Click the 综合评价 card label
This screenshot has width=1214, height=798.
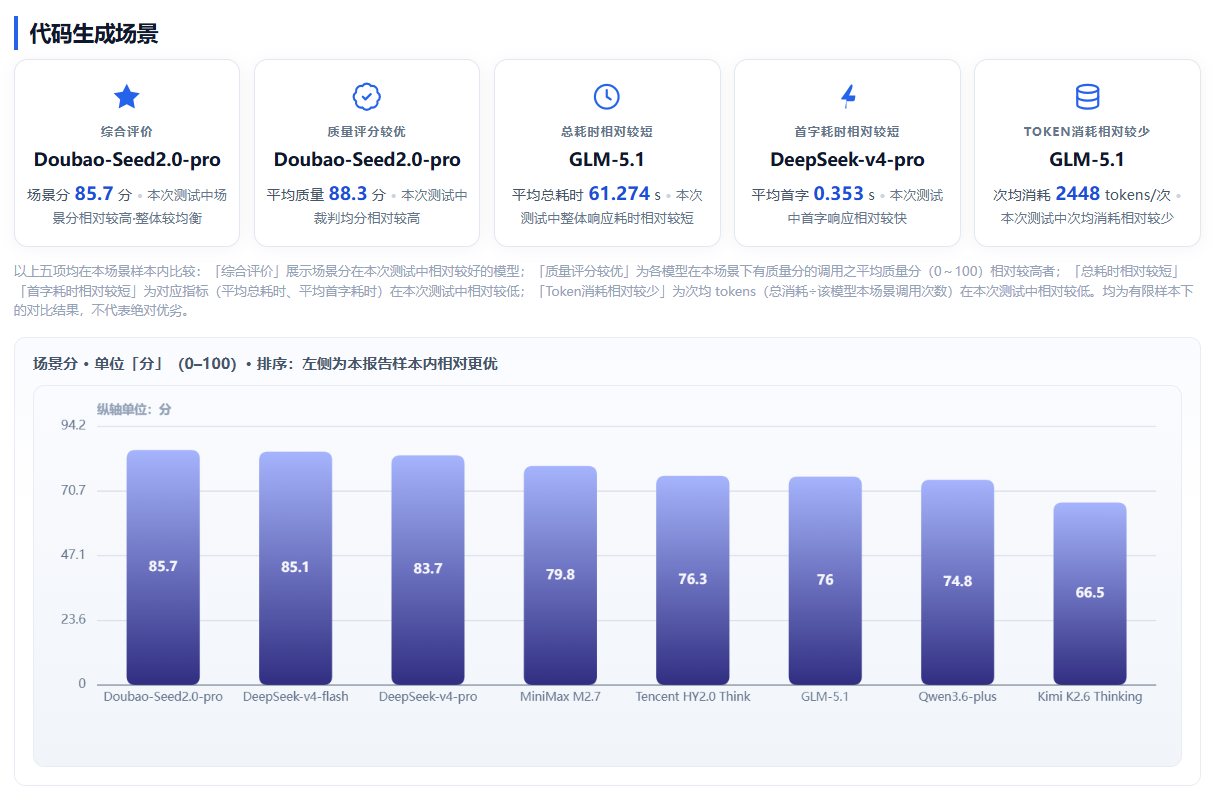127,132
